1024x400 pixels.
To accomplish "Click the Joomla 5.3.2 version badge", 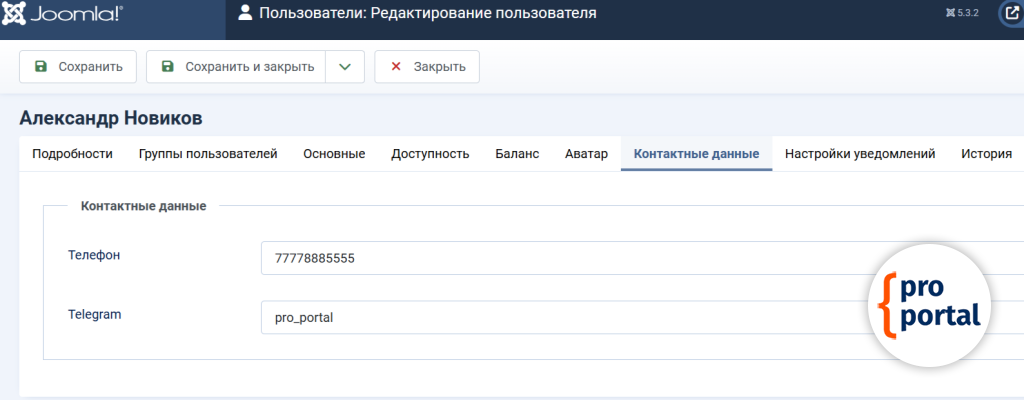I will point(961,14).
